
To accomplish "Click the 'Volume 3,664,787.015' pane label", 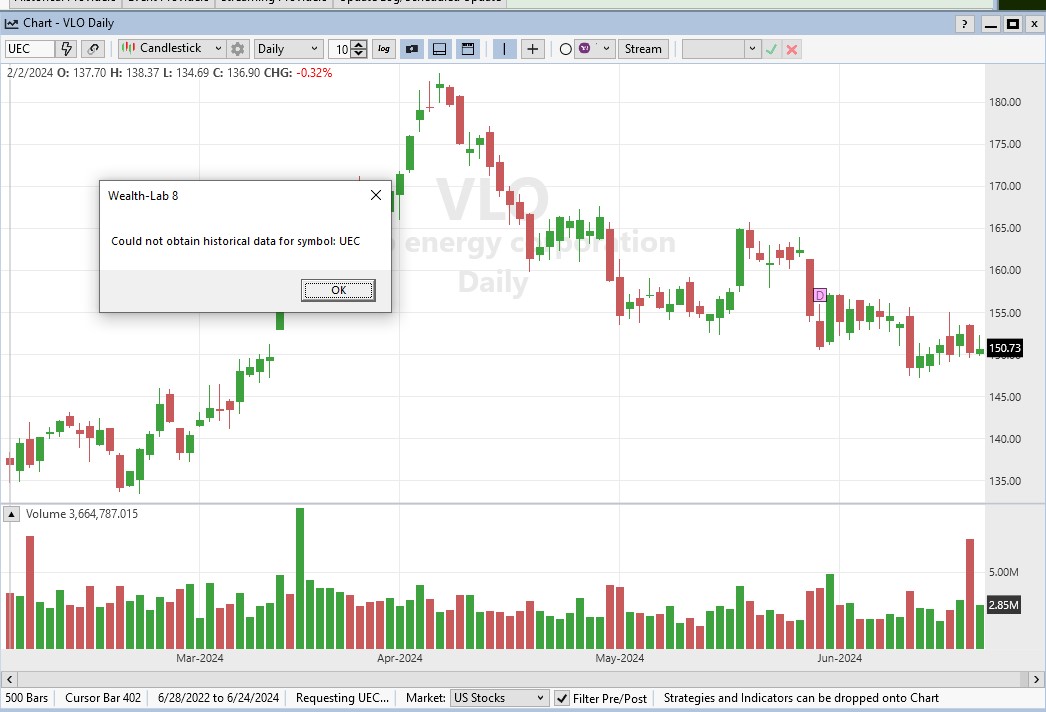I will 82,514.
